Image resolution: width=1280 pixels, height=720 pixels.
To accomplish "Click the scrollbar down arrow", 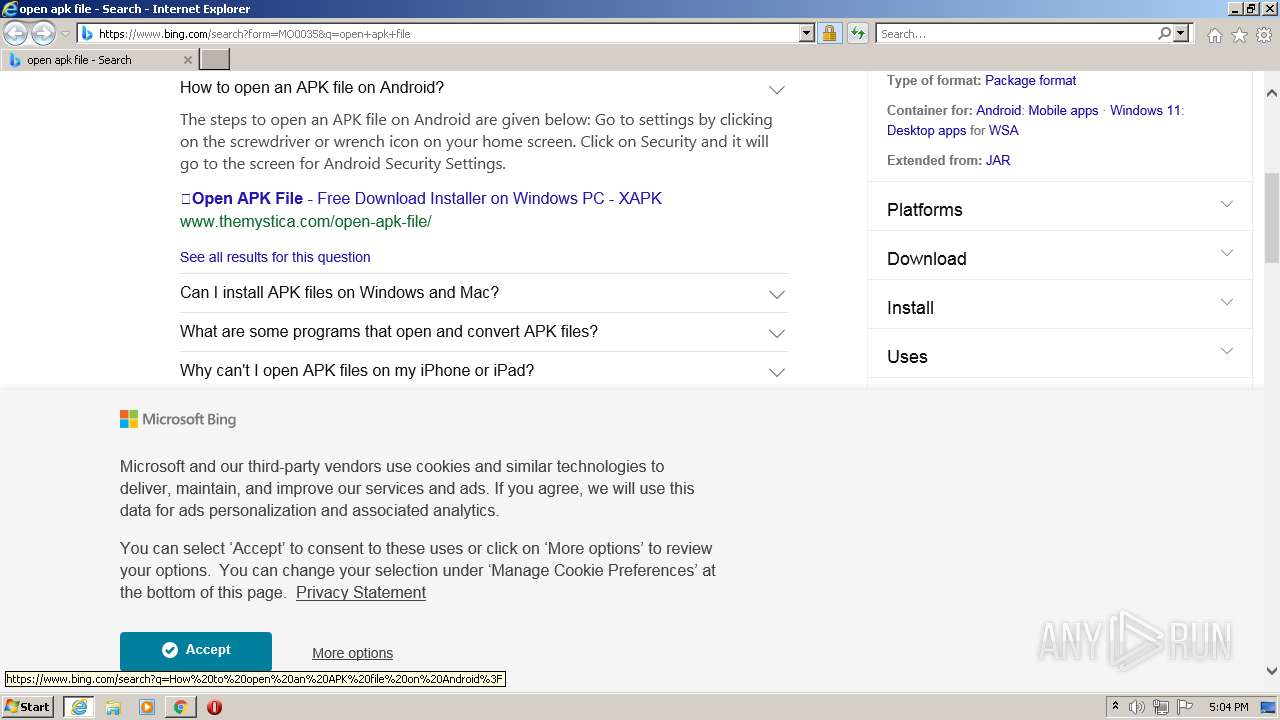I will pyautogui.click(x=1272, y=671).
